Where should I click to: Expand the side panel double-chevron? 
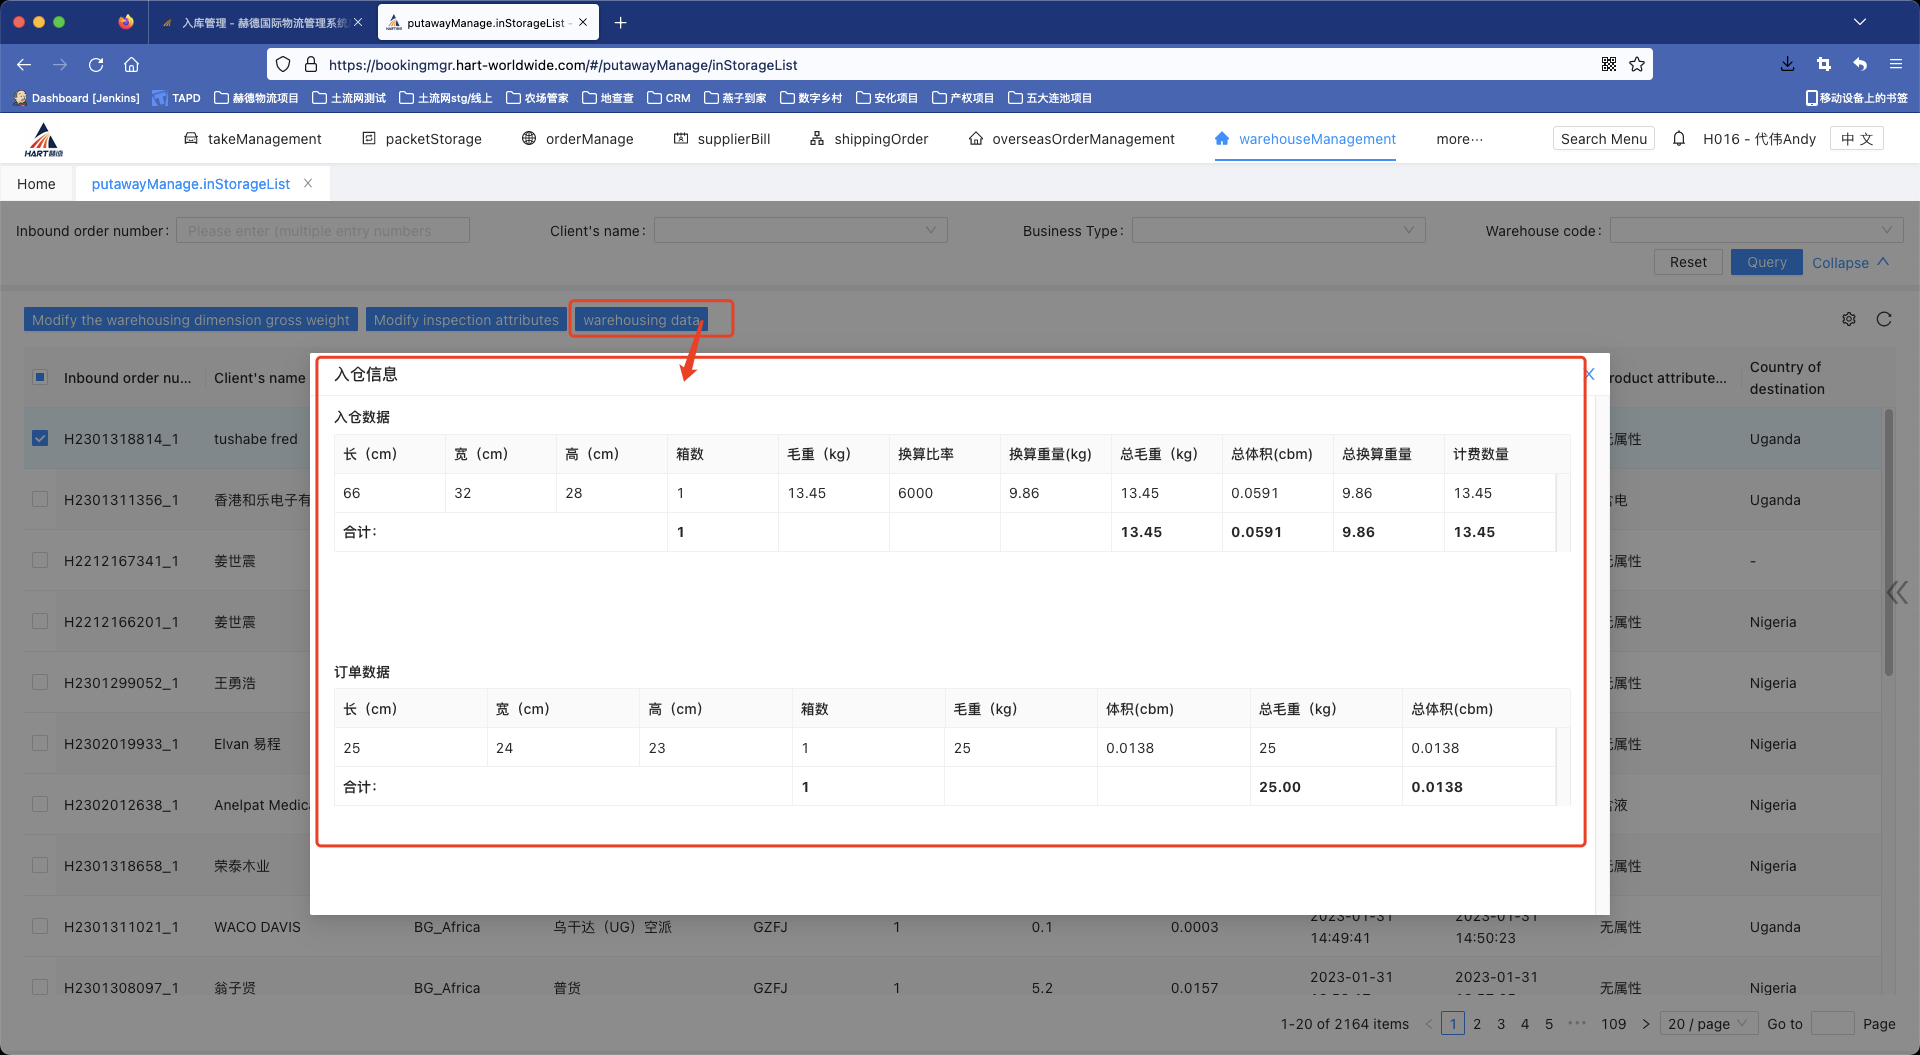pos(1897,593)
